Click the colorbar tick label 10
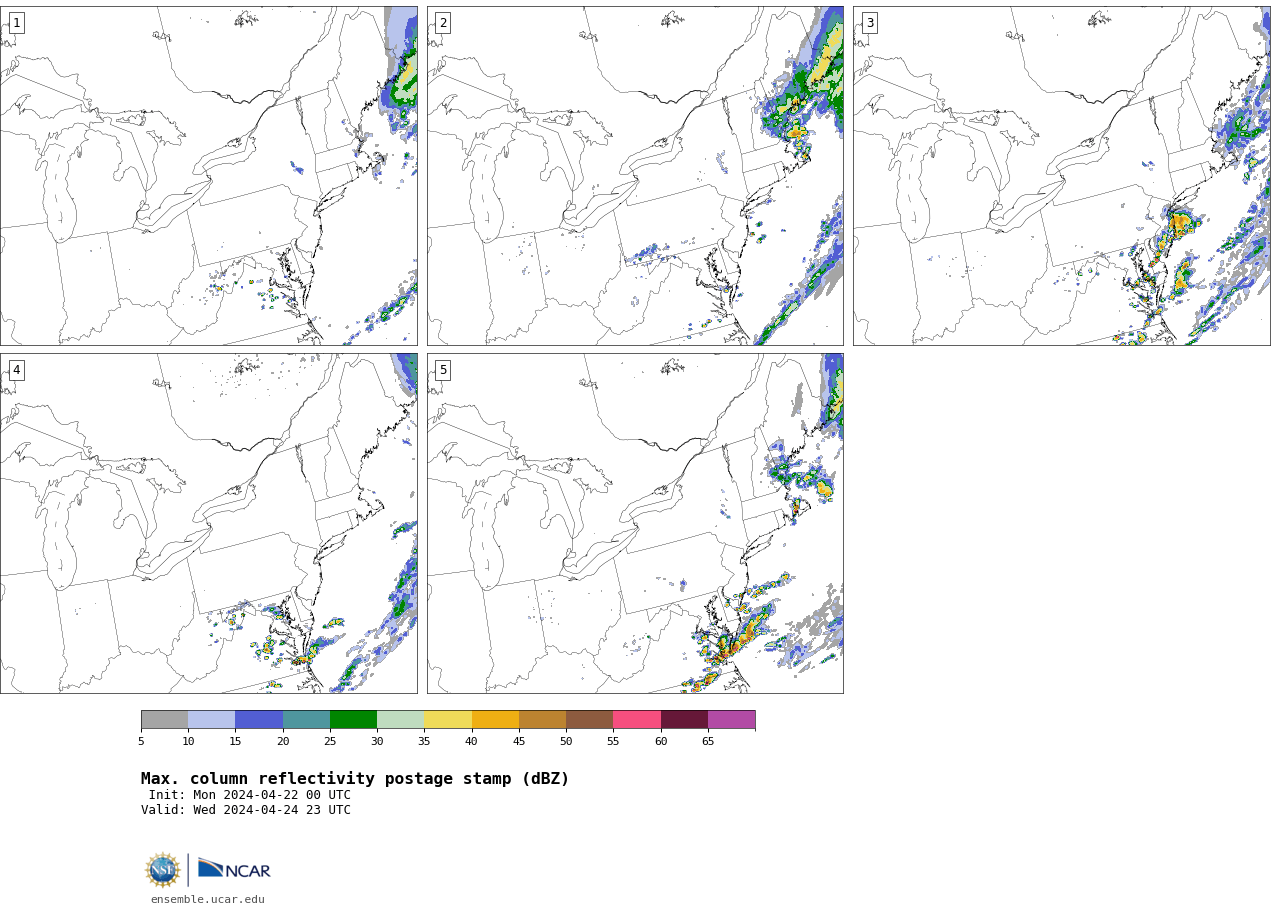This screenshot has width=1280, height=910. (x=188, y=741)
